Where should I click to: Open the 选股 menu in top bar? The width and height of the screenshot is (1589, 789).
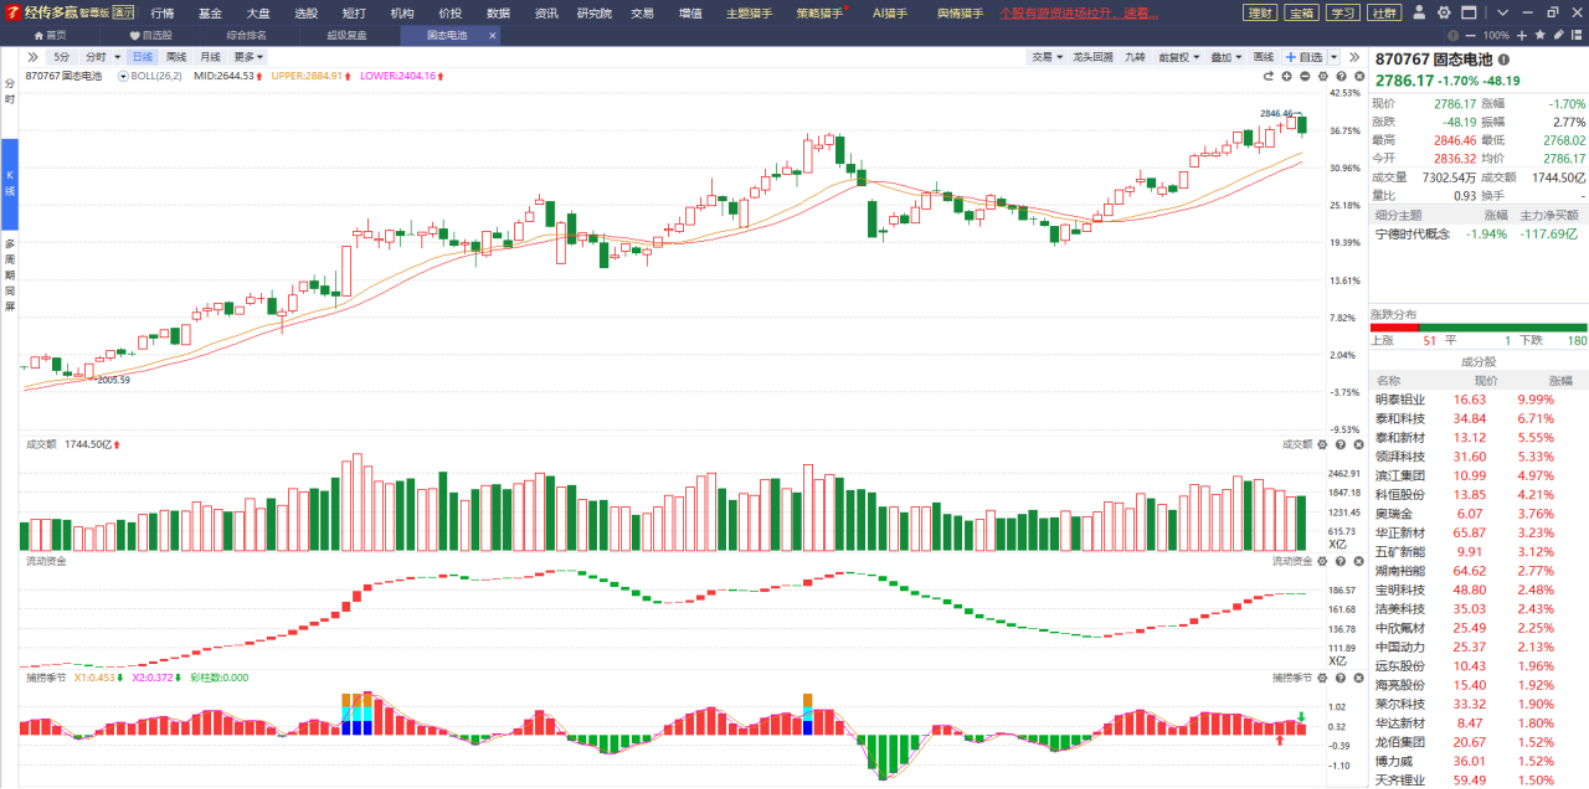pos(306,13)
